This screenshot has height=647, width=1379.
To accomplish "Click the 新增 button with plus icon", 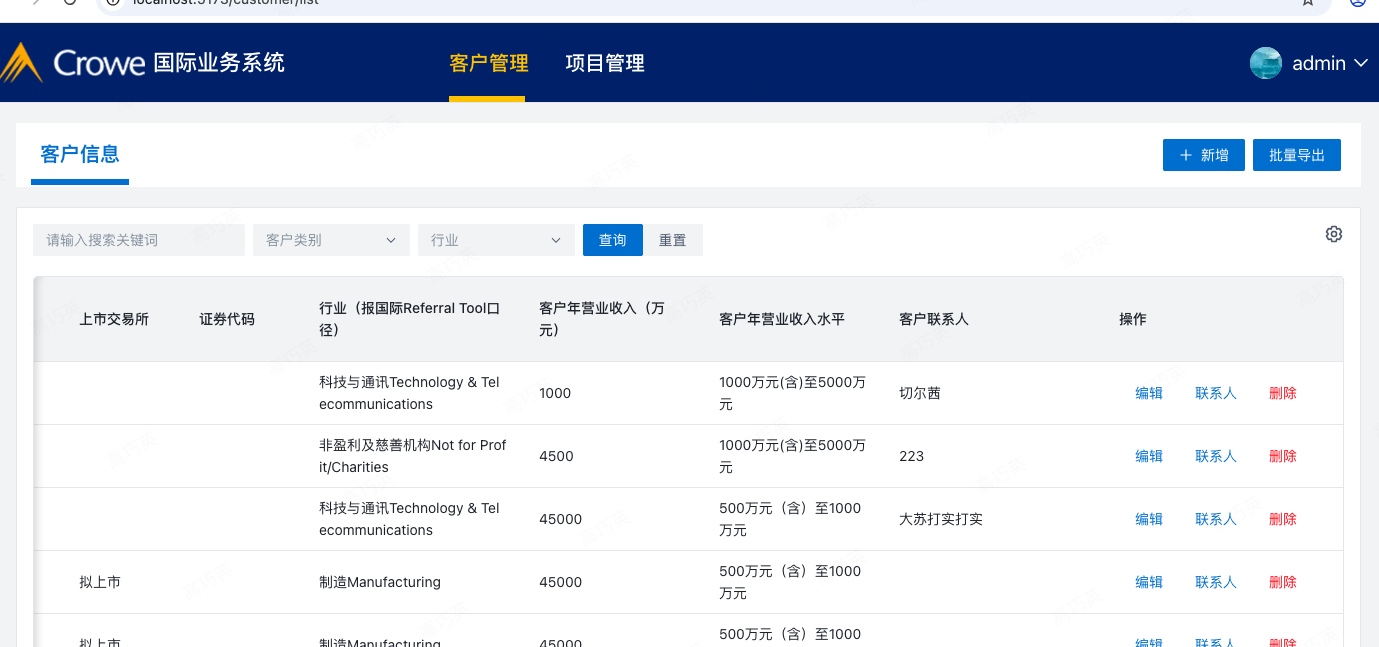I will point(1203,155).
